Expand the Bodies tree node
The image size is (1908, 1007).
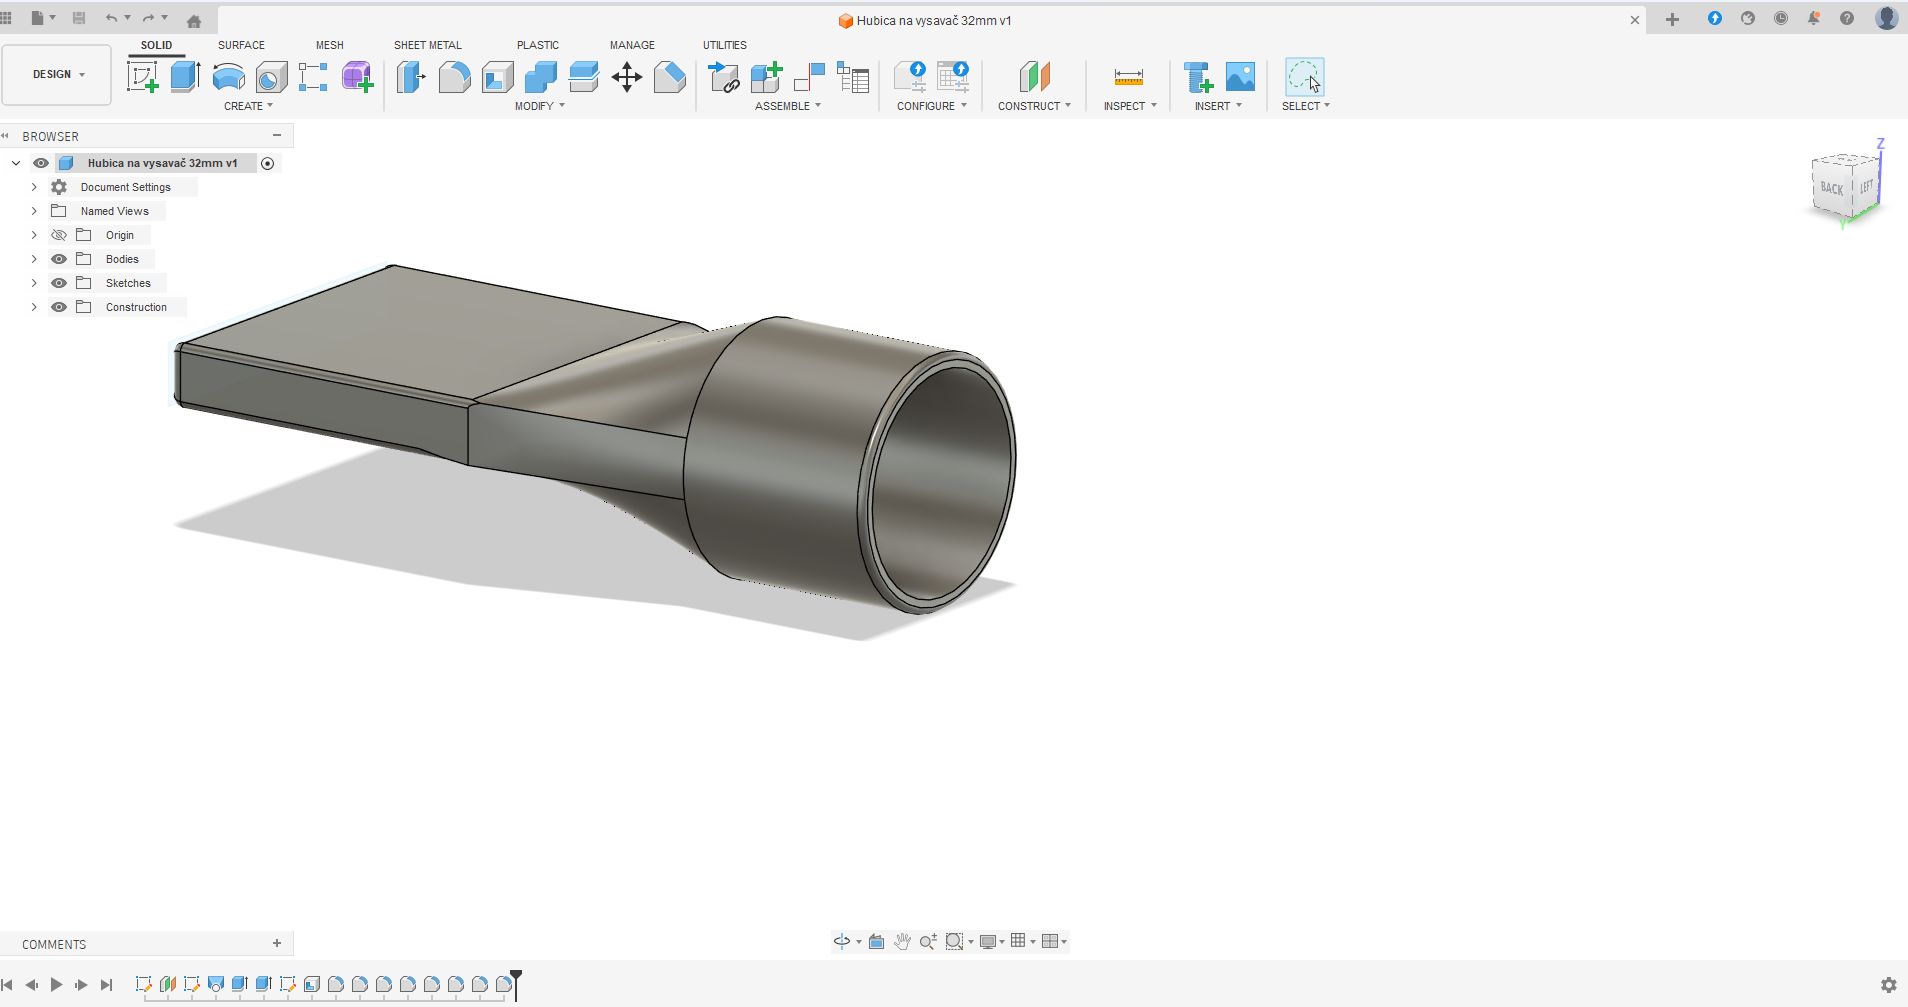34,259
